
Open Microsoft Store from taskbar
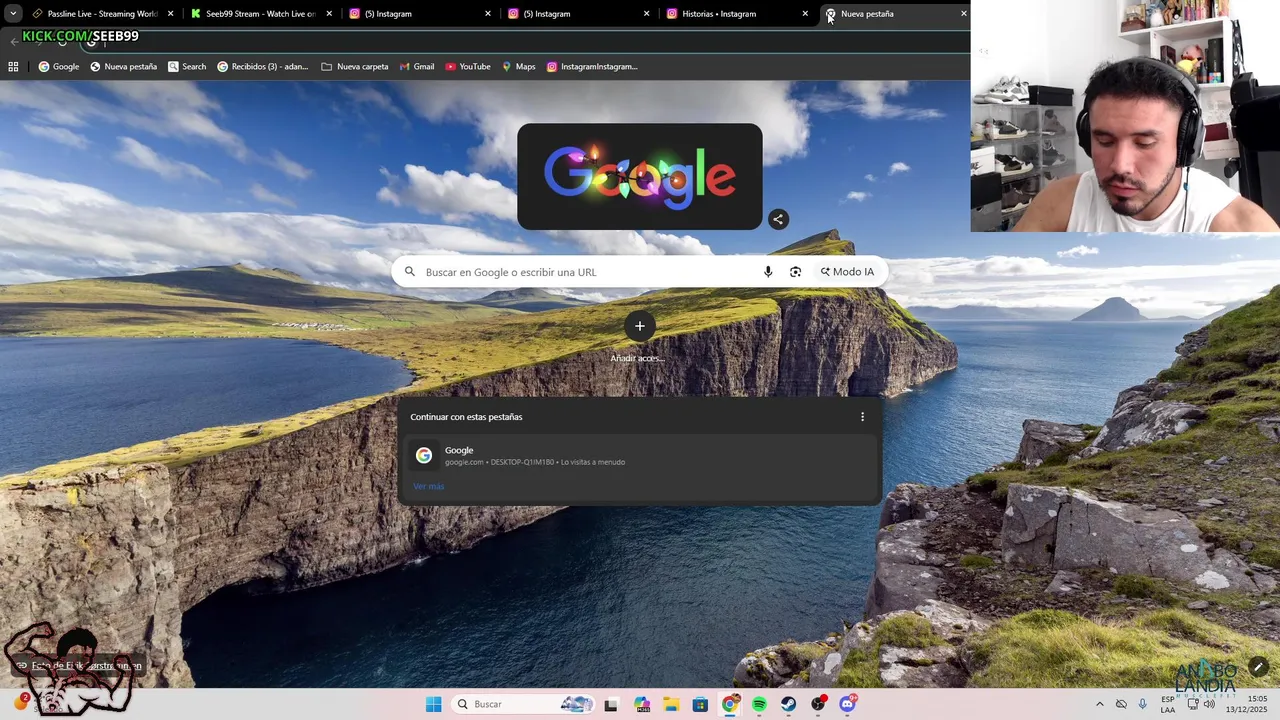point(700,704)
